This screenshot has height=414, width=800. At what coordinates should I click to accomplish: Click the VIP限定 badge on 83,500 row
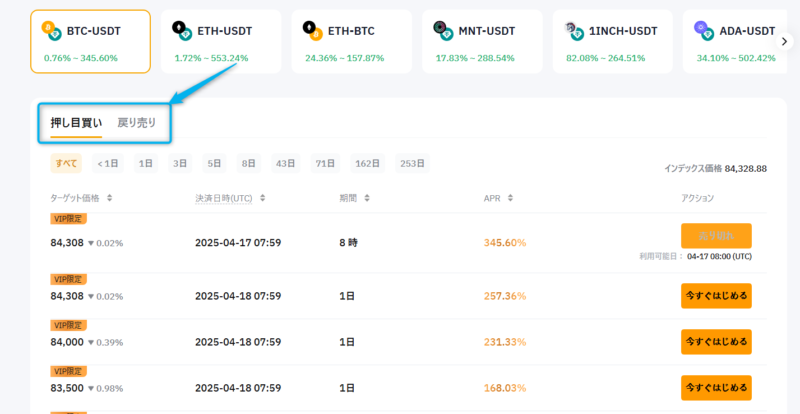(x=68, y=371)
